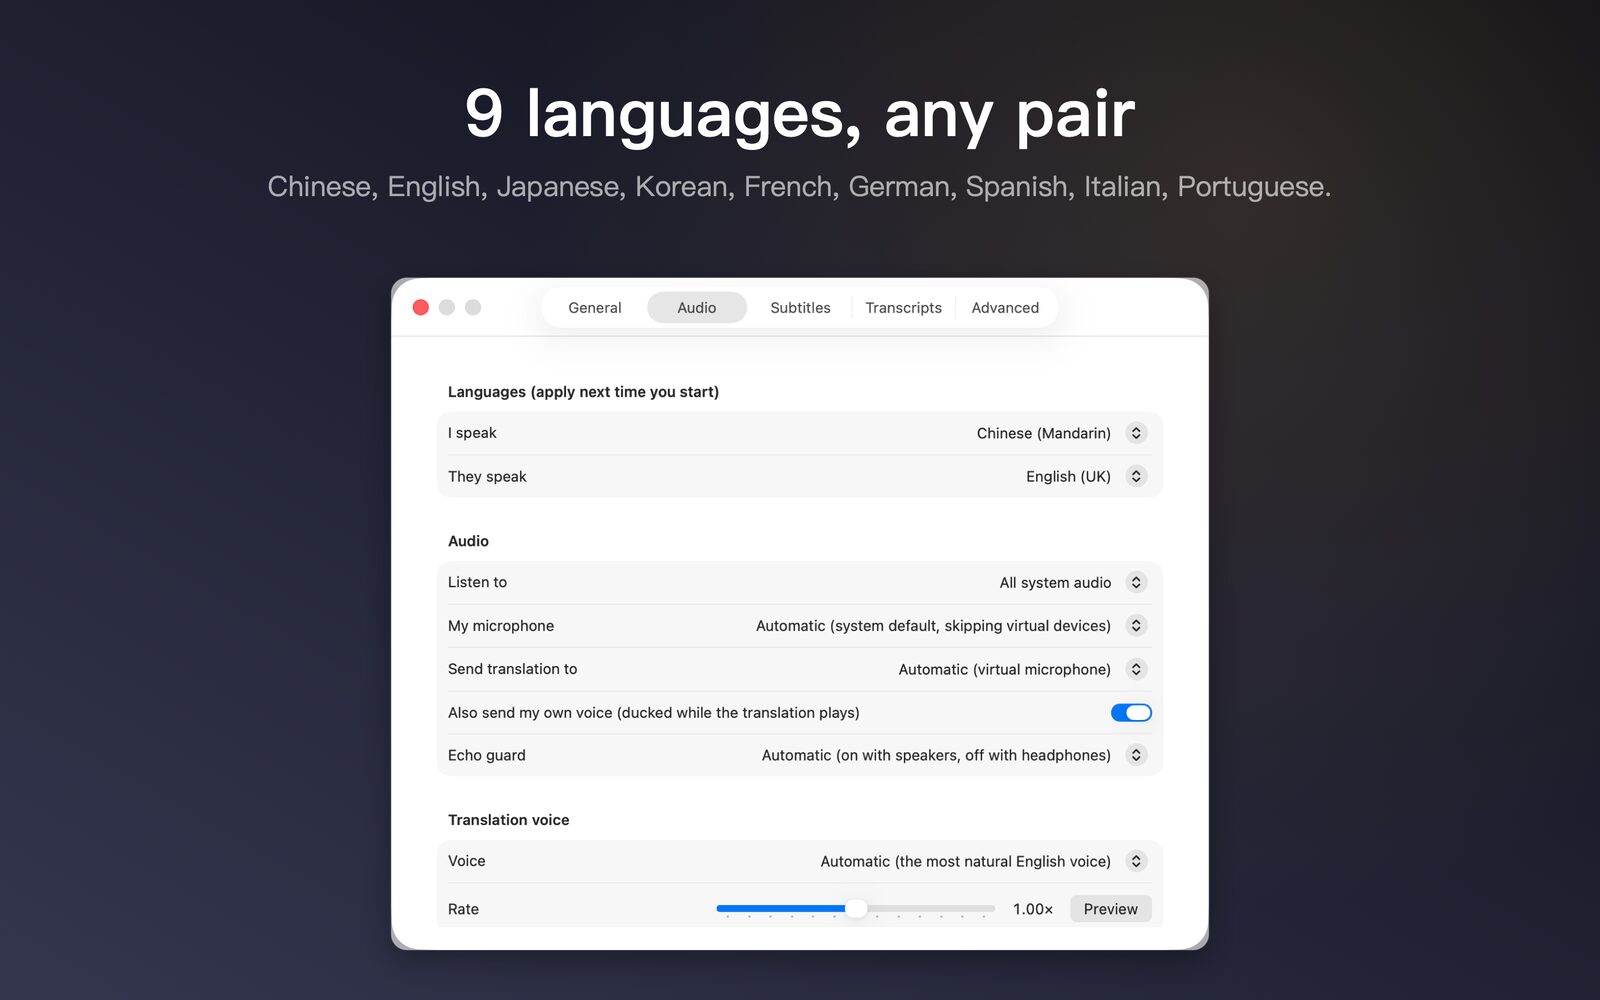This screenshot has height=1000, width=1600.
Task: Click the "Voice" row label
Action: 466,861
